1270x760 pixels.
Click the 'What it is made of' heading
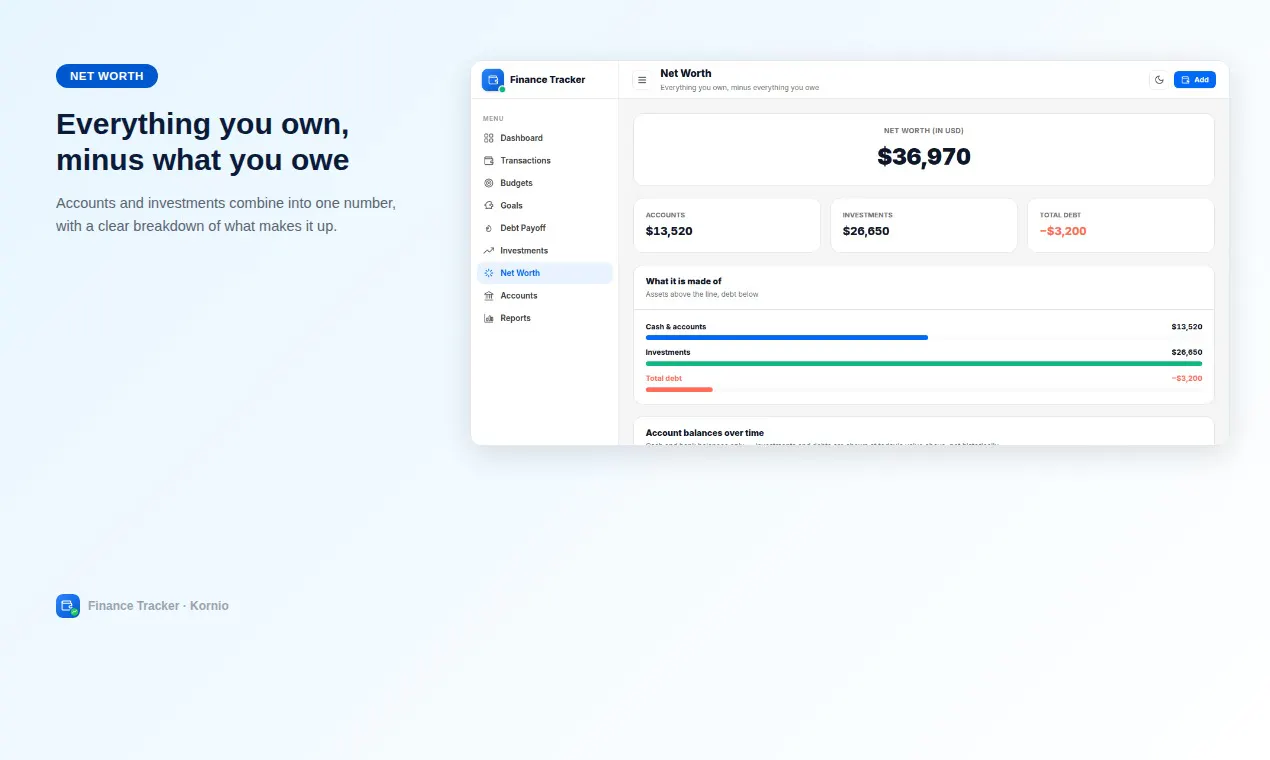pyautogui.click(x=684, y=281)
